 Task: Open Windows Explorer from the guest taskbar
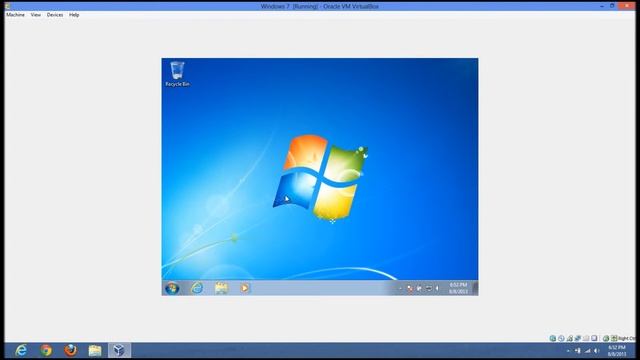pyautogui.click(x=221, y=288)
